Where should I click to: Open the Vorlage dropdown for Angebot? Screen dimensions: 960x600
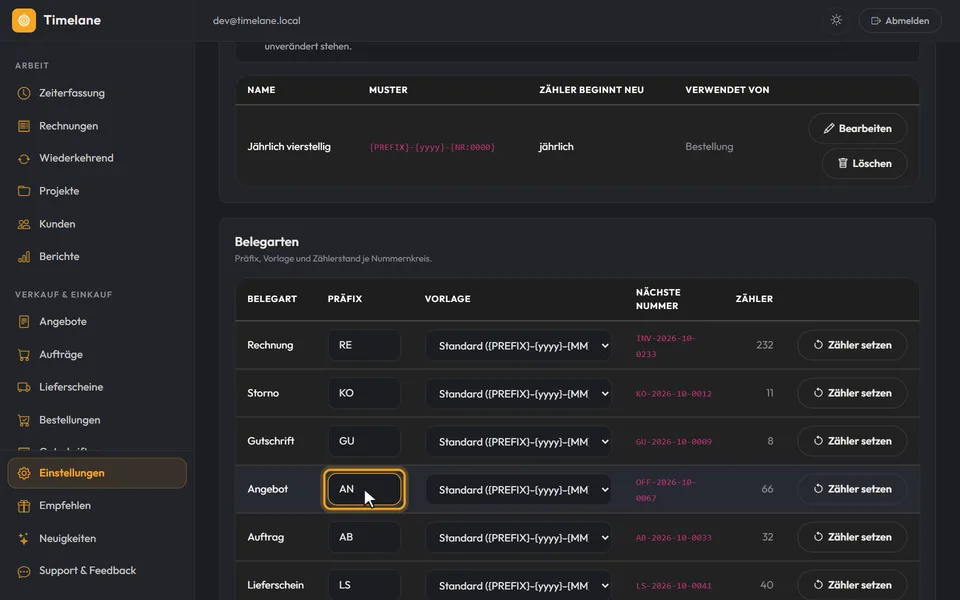518,490
